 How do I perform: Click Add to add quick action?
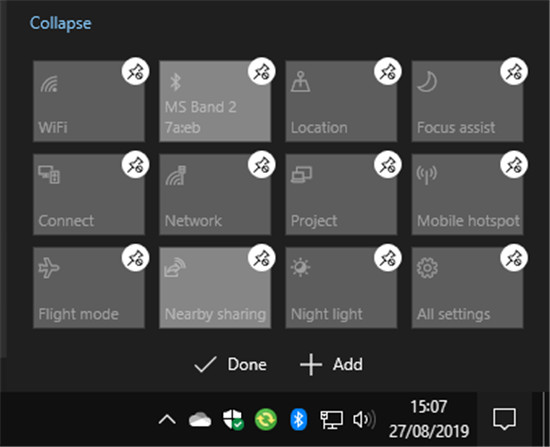click(x=331, y=364)
